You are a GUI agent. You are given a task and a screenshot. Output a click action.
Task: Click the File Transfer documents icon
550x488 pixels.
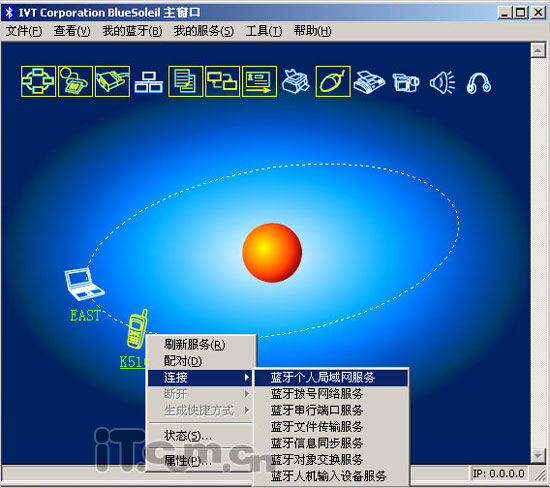(186, 81)
